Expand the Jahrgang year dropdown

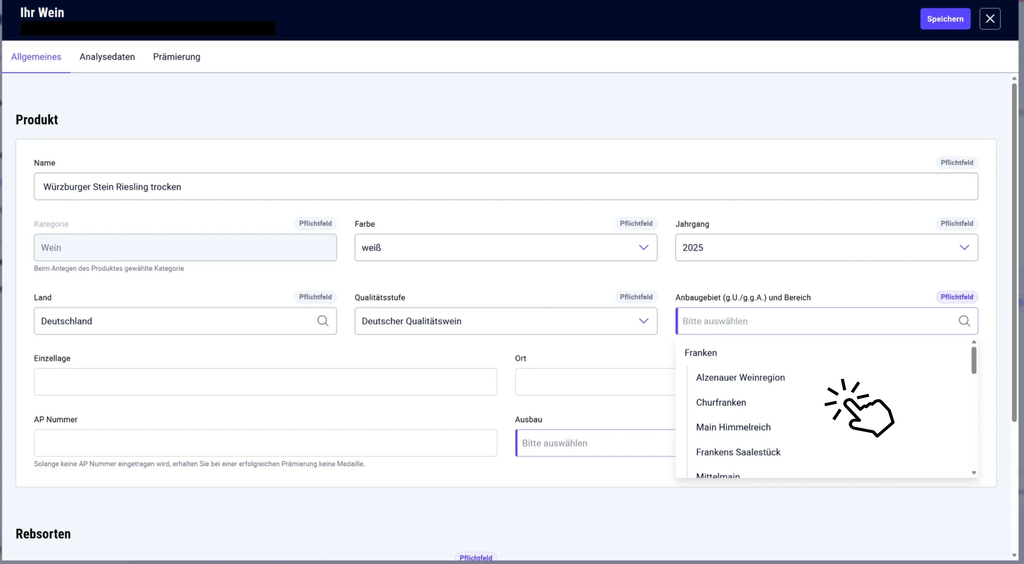click(x=964, y=247)
